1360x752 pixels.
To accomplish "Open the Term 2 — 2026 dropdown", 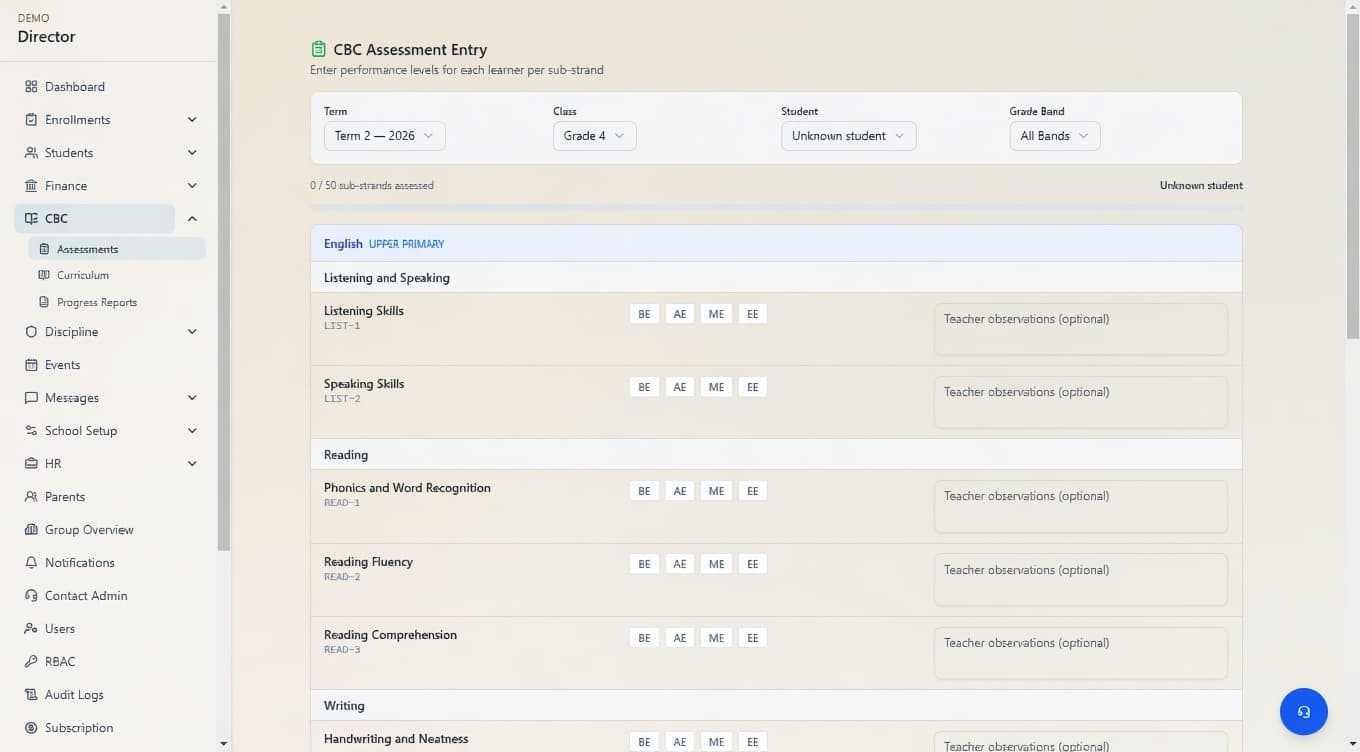I will click(x=385, y=136).
